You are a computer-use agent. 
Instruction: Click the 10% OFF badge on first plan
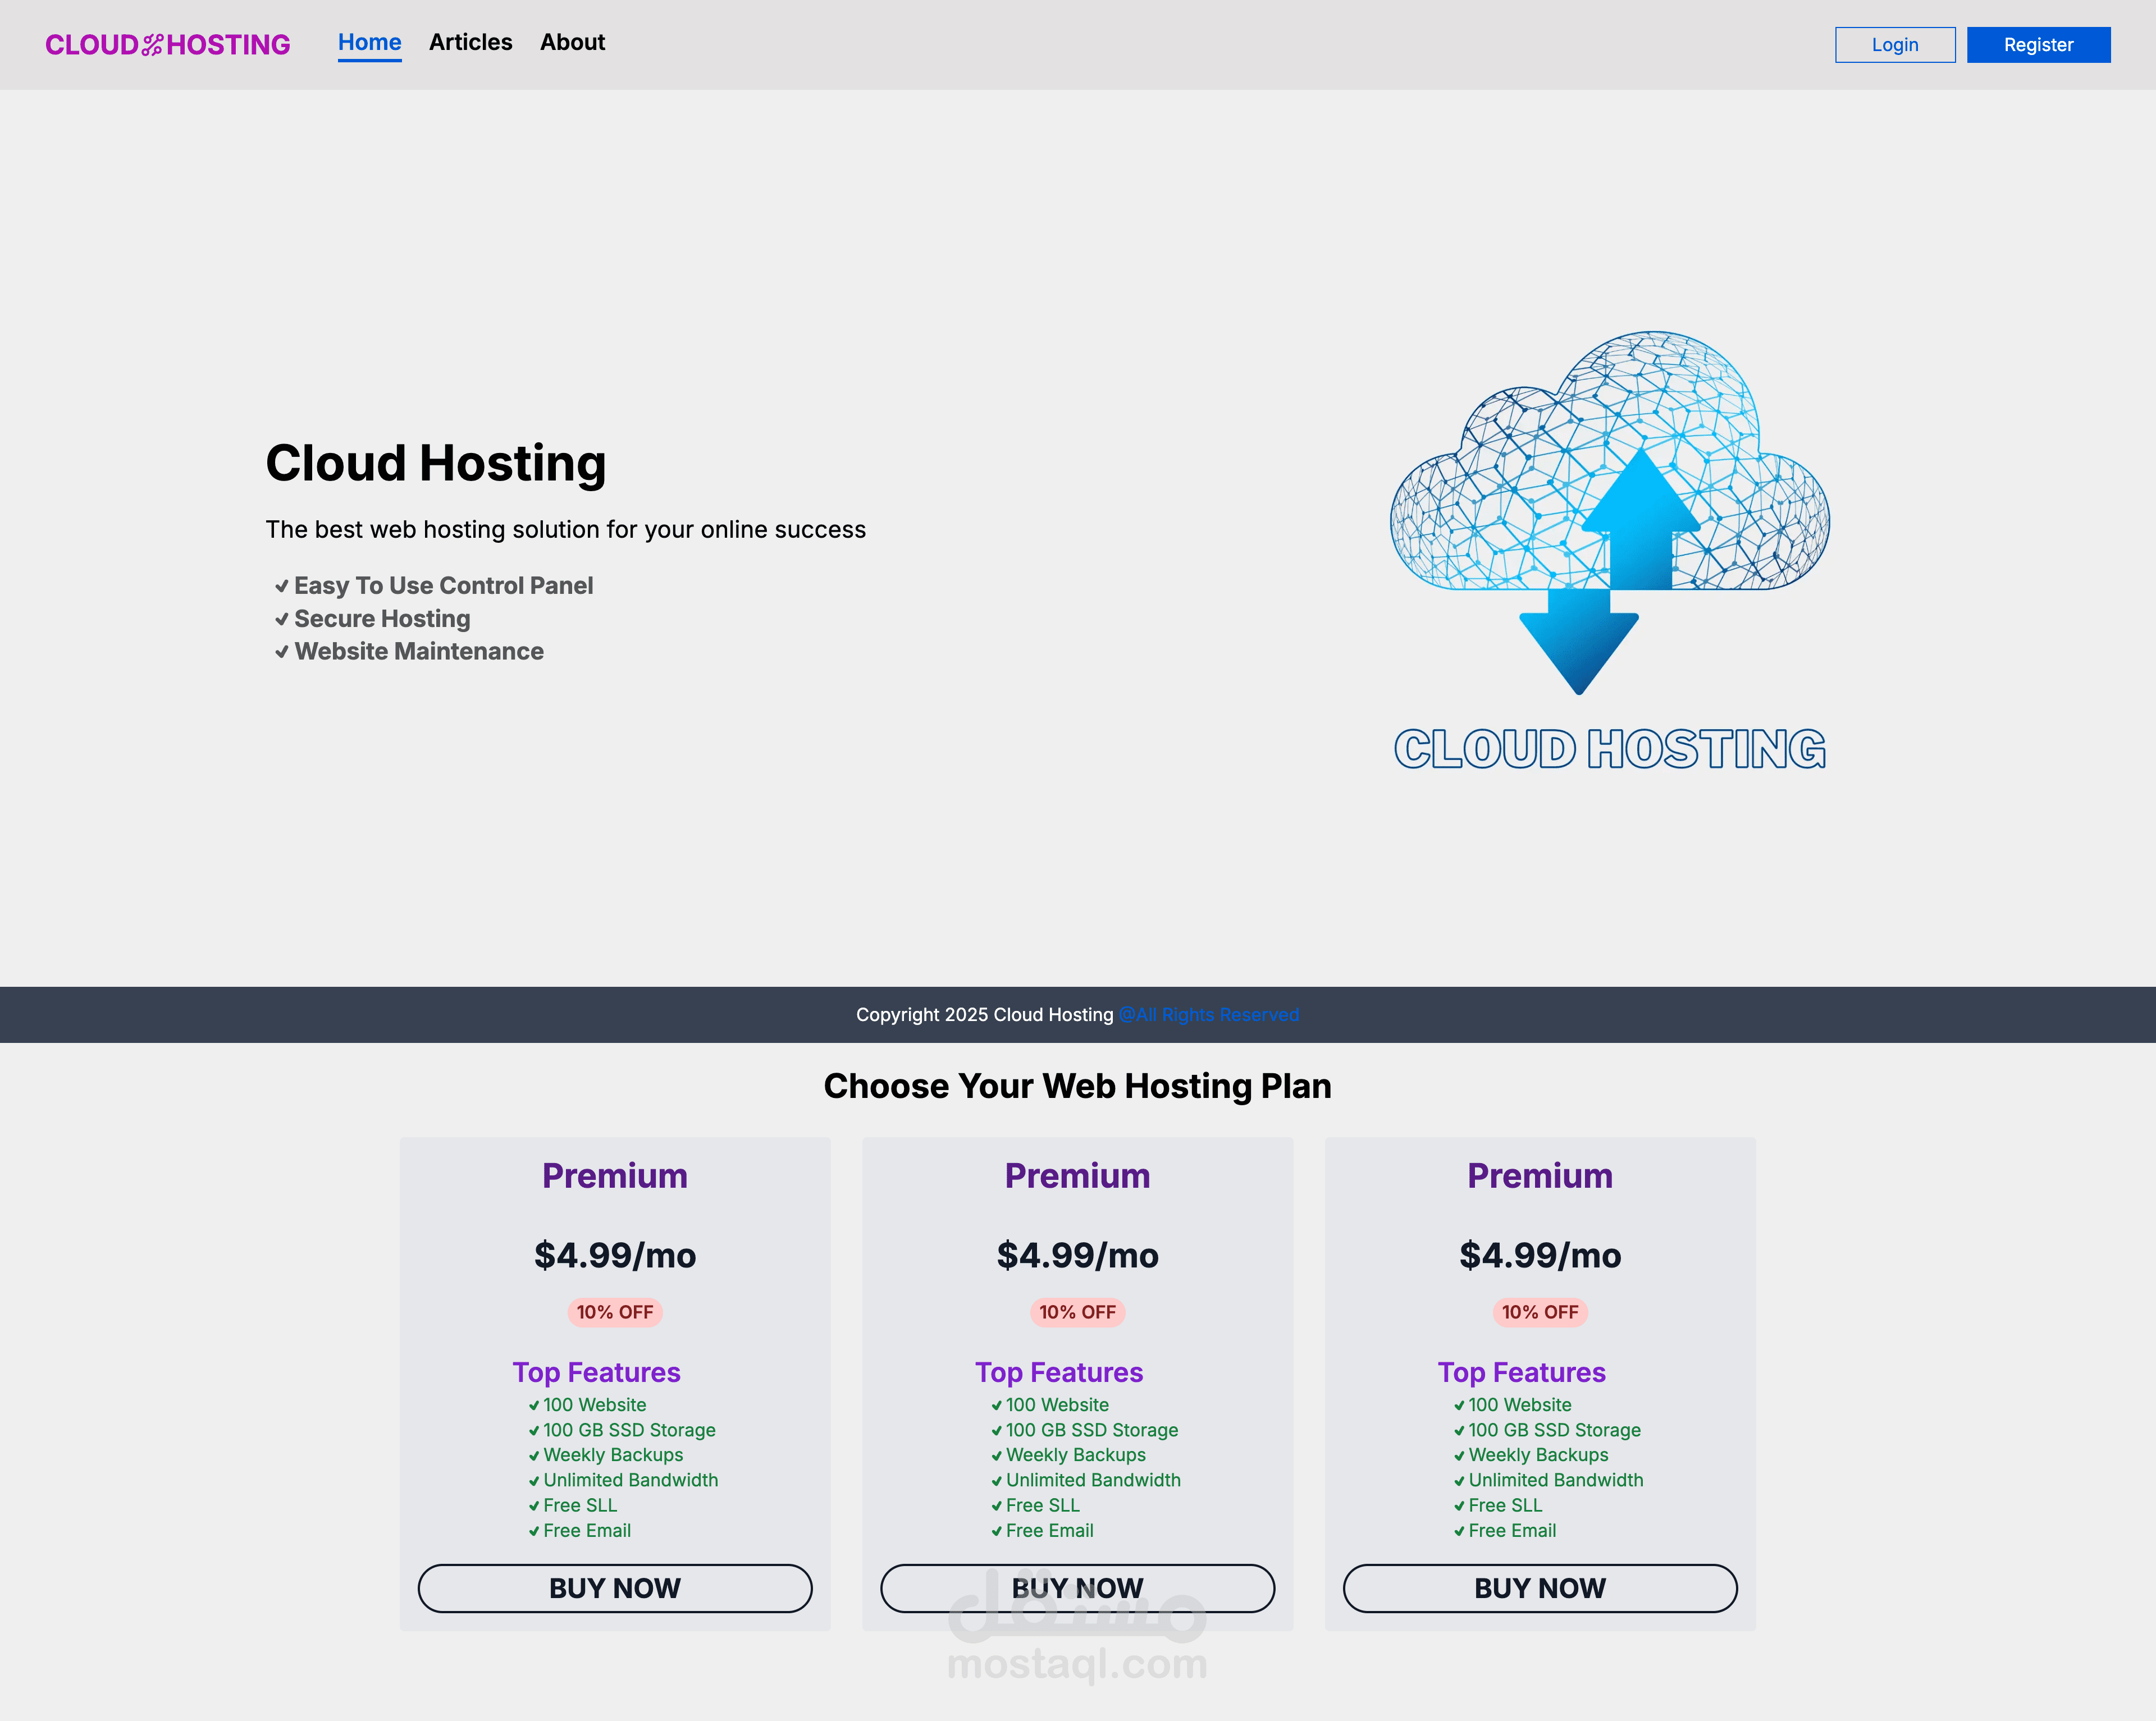click(x=615, y=1312)
